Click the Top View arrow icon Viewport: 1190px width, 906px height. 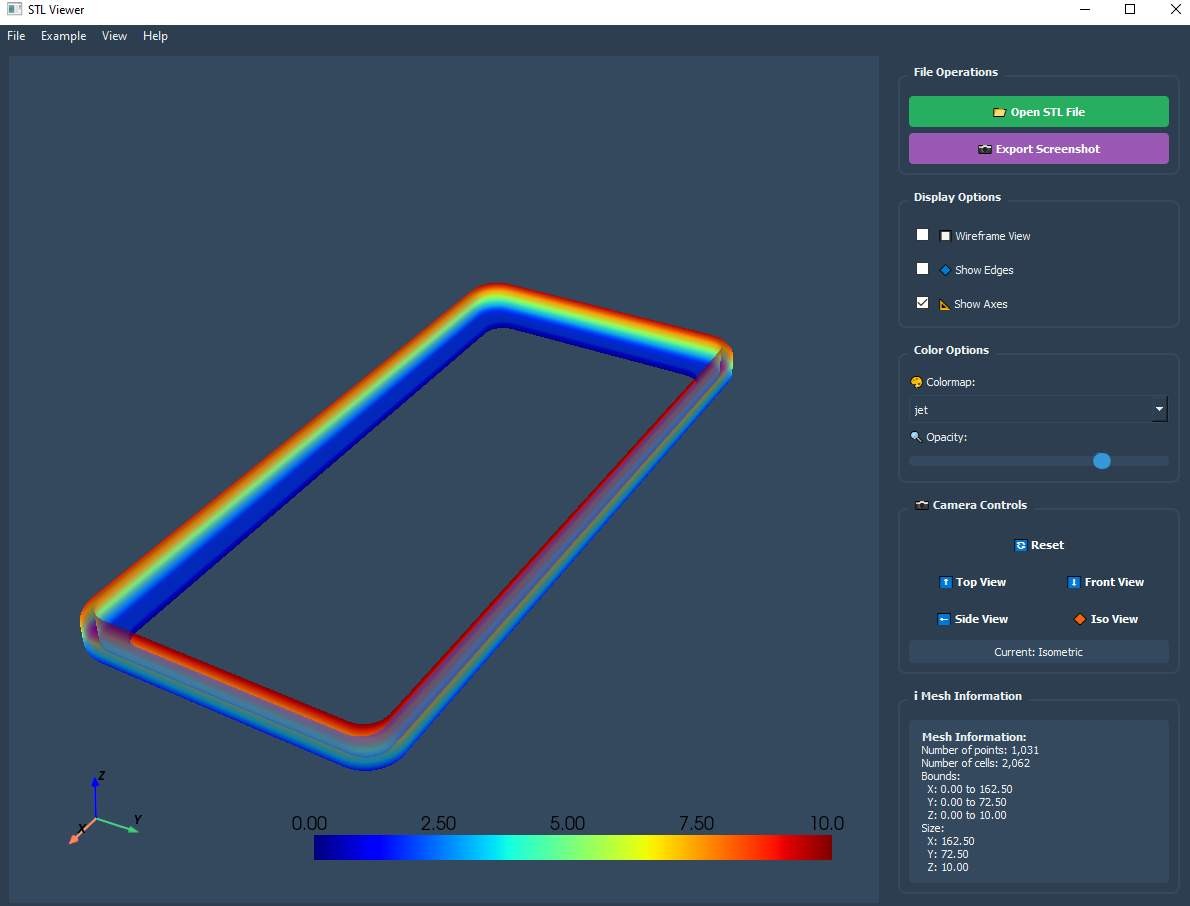[x=945, y=582]
